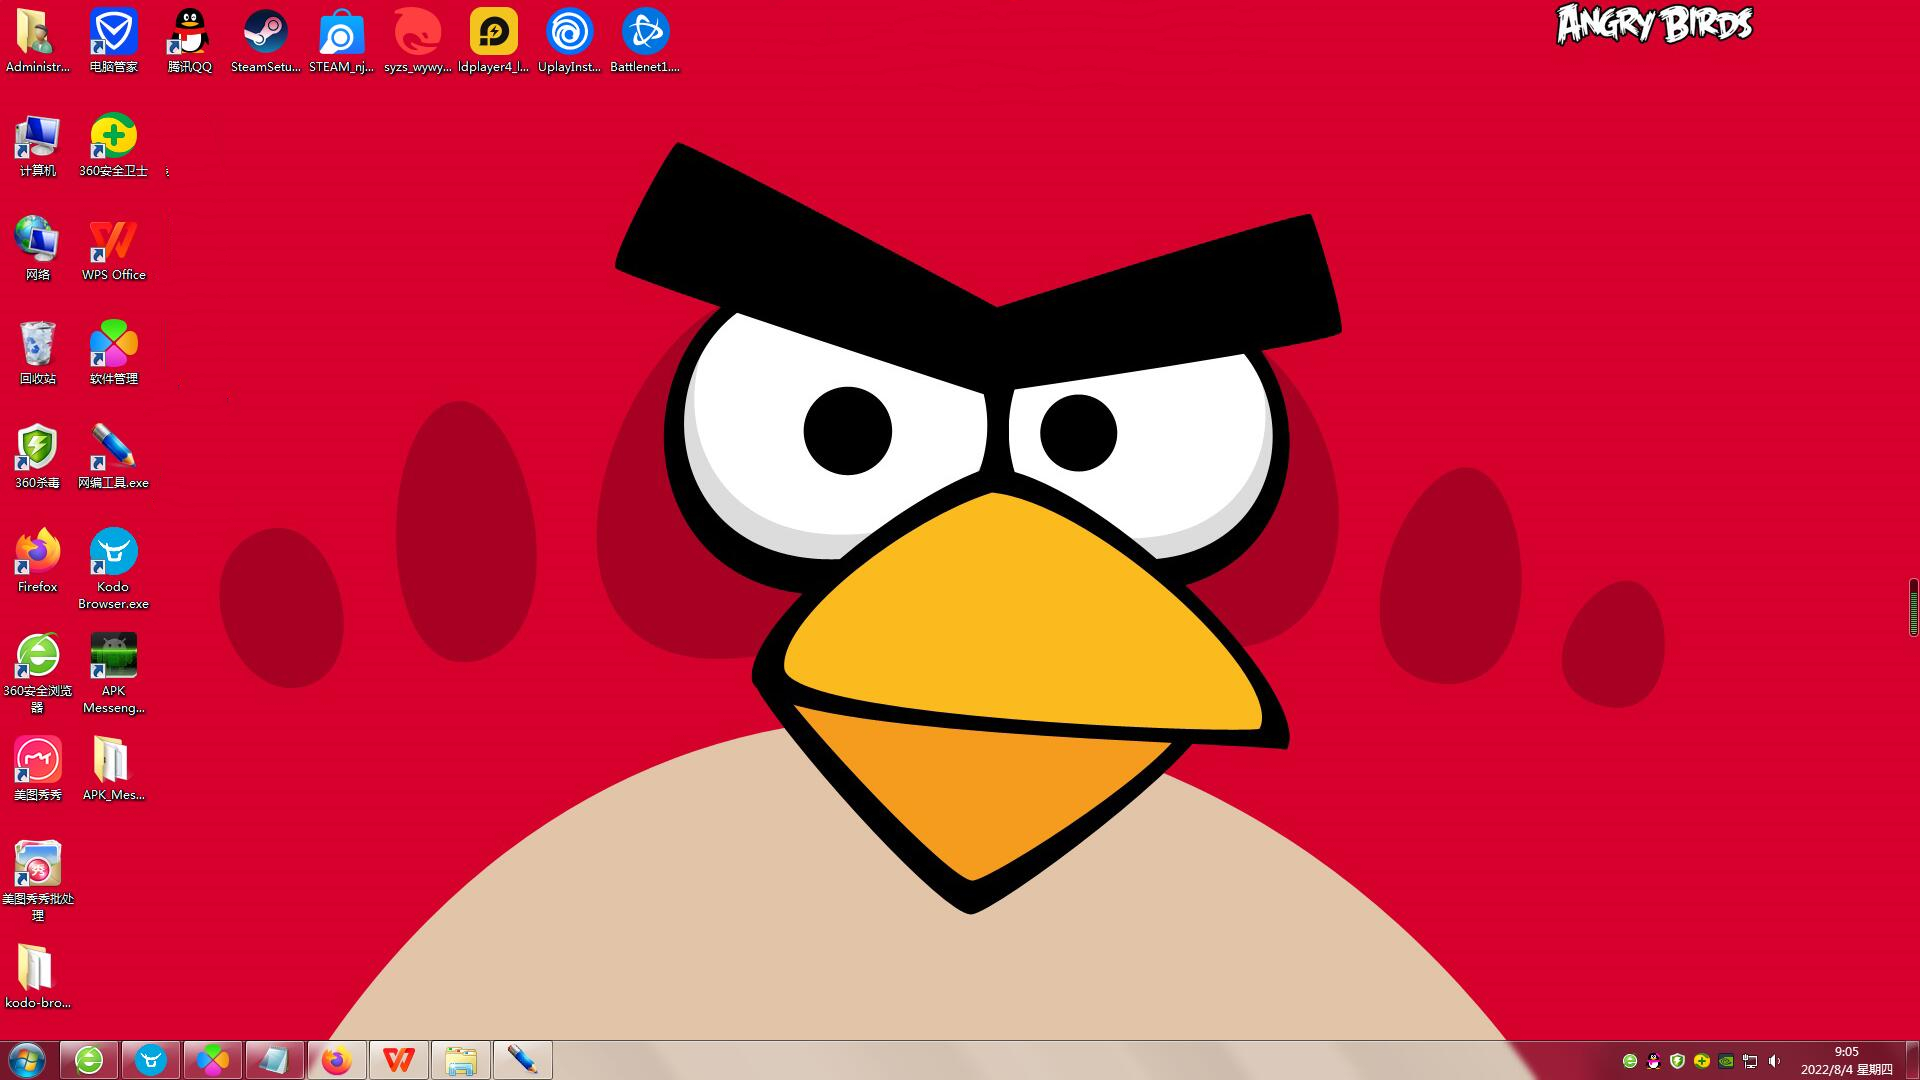Open the QQ penguin icon in system tray
Viewport: 1920px width, 1080px height.
[x=1653, y=1061]
